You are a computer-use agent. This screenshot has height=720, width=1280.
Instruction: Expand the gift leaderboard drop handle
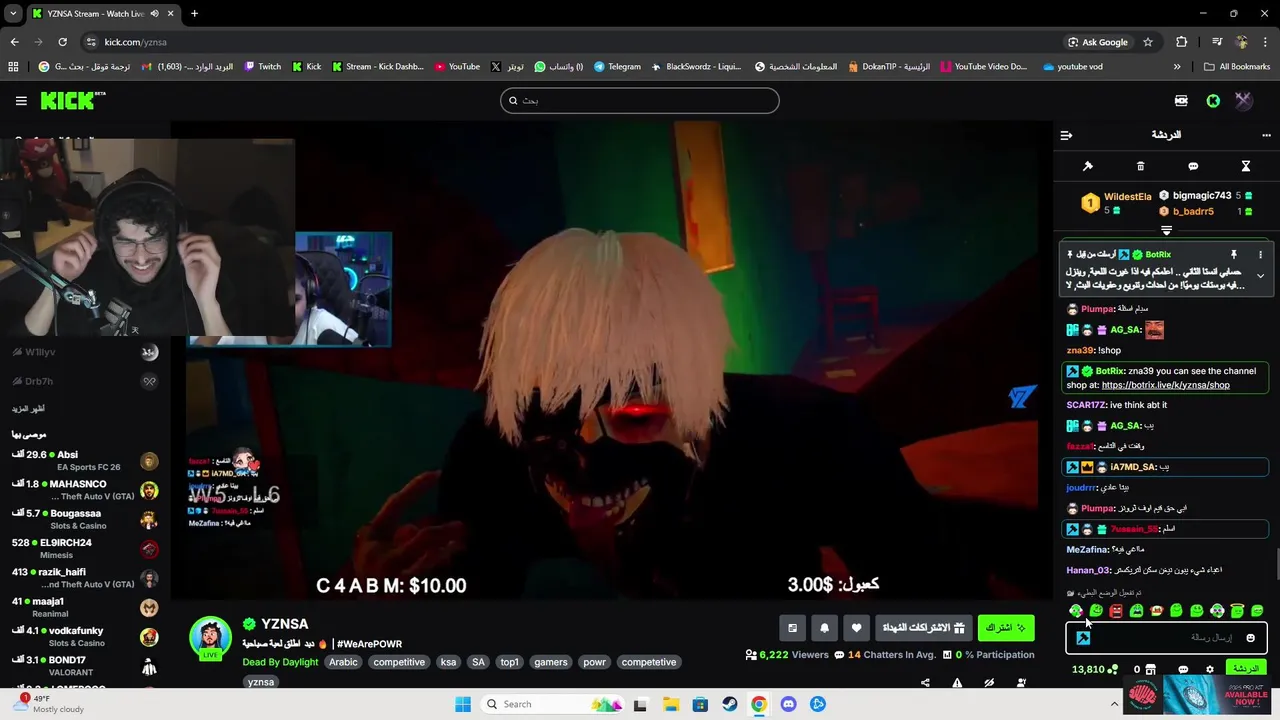click(x=1166, y=231)
